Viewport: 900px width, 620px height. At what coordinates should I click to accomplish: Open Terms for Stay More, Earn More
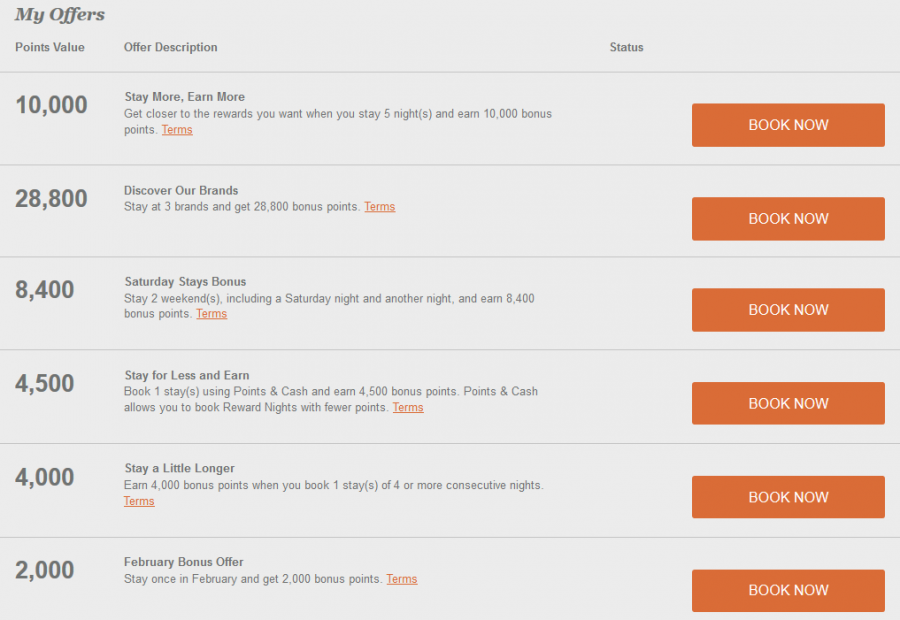(177, 130)
